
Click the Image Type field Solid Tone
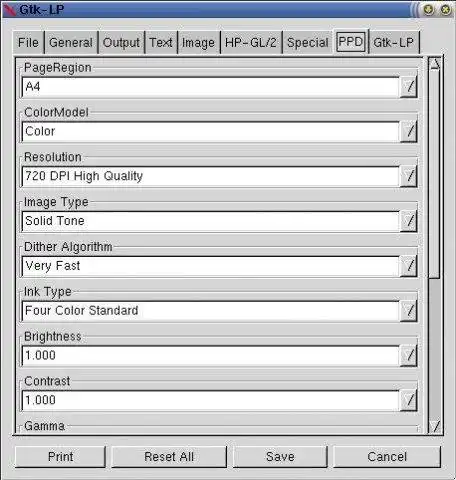210,221
